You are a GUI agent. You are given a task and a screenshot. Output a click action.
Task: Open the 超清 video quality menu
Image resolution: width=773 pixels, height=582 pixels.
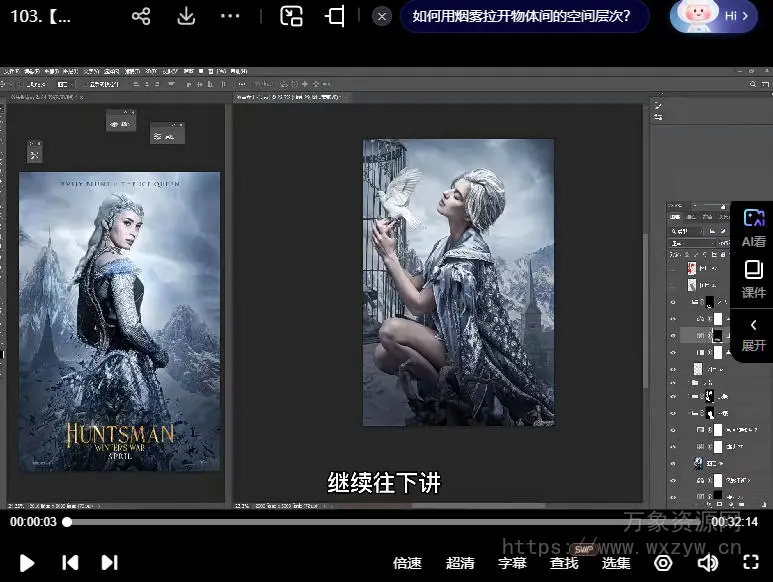pyautogui.click(x=460, y=563)
